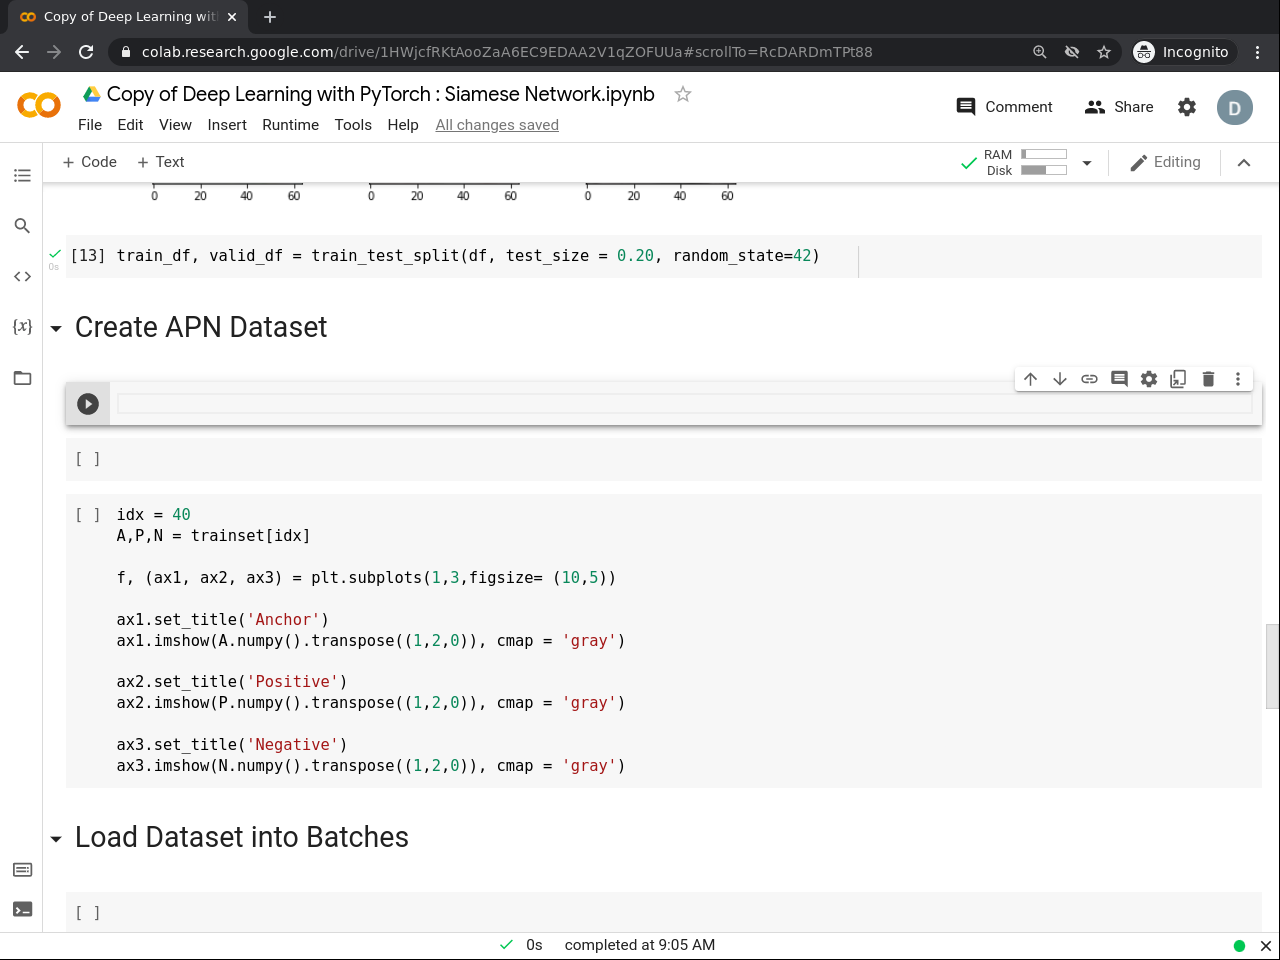Screen dimensions: 1280x960
Task: Run the focused empty code cell
Action: pyautogui.click(x=88, y=404)
